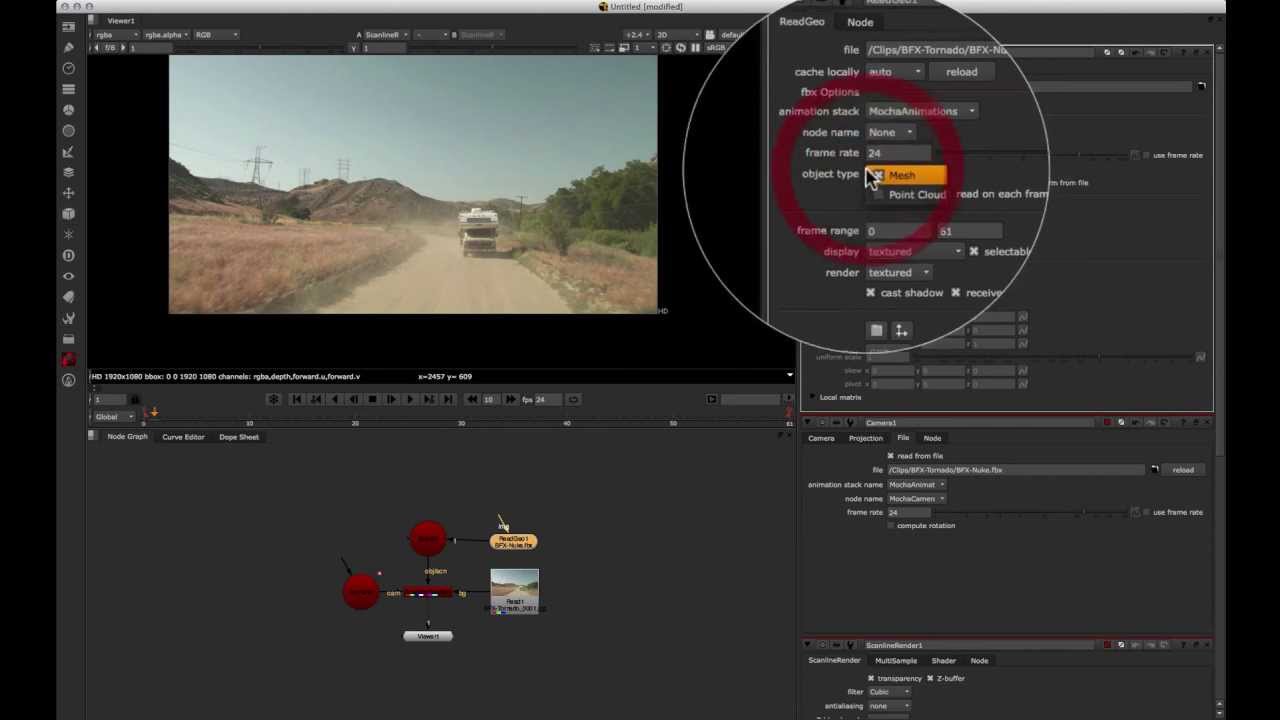Select the Viewer1 node in node graph
Image resolution: width=1280 pixels, height=720 pixels.
pos(428,636)
